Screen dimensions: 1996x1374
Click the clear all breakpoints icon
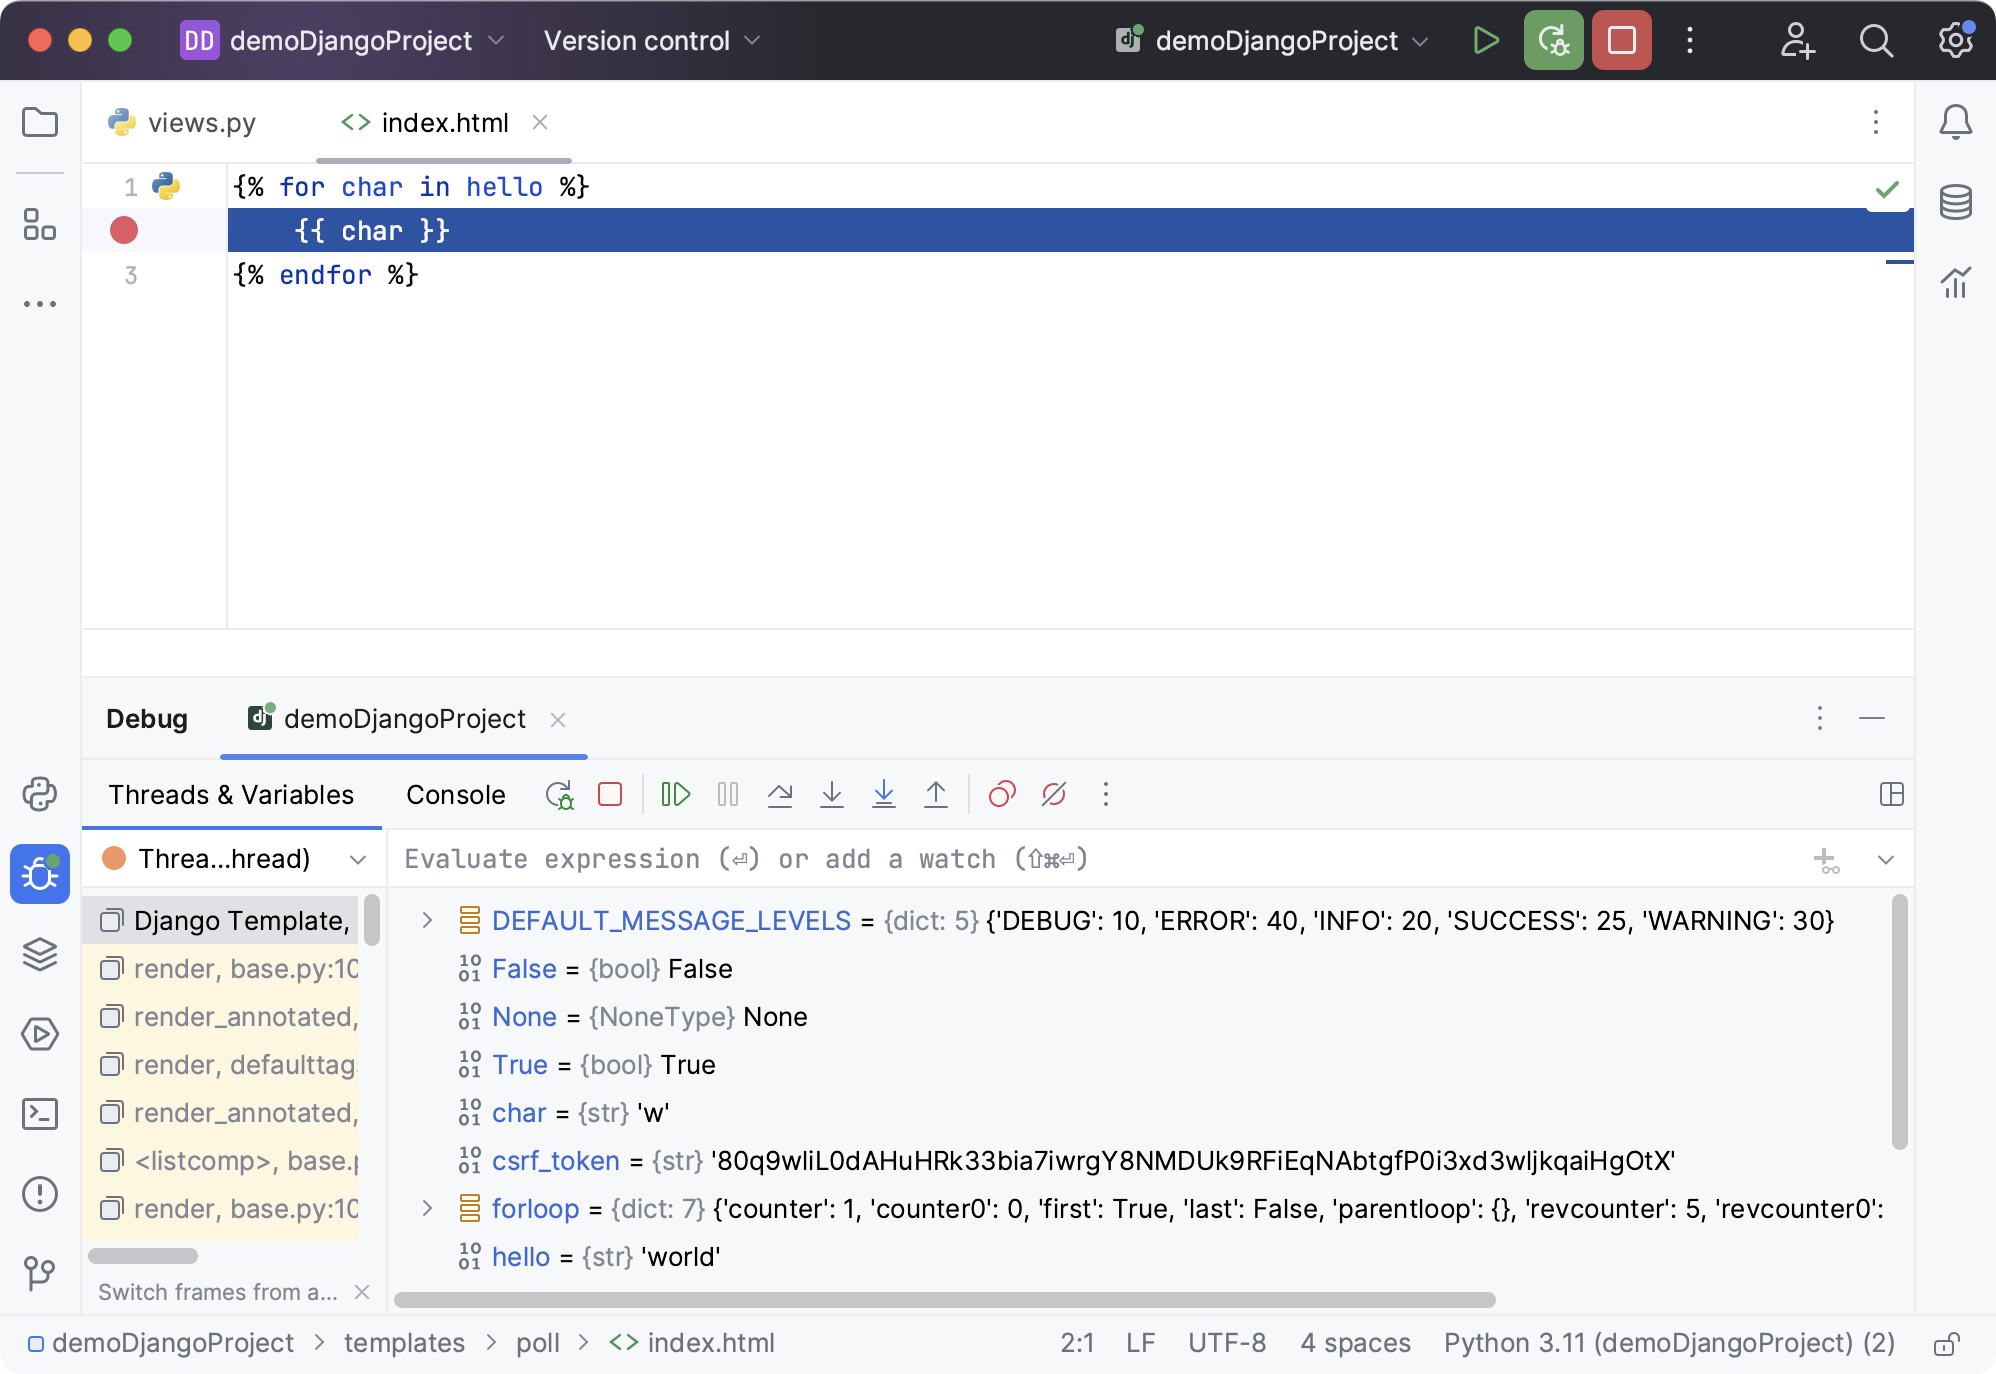point(1051,793)
